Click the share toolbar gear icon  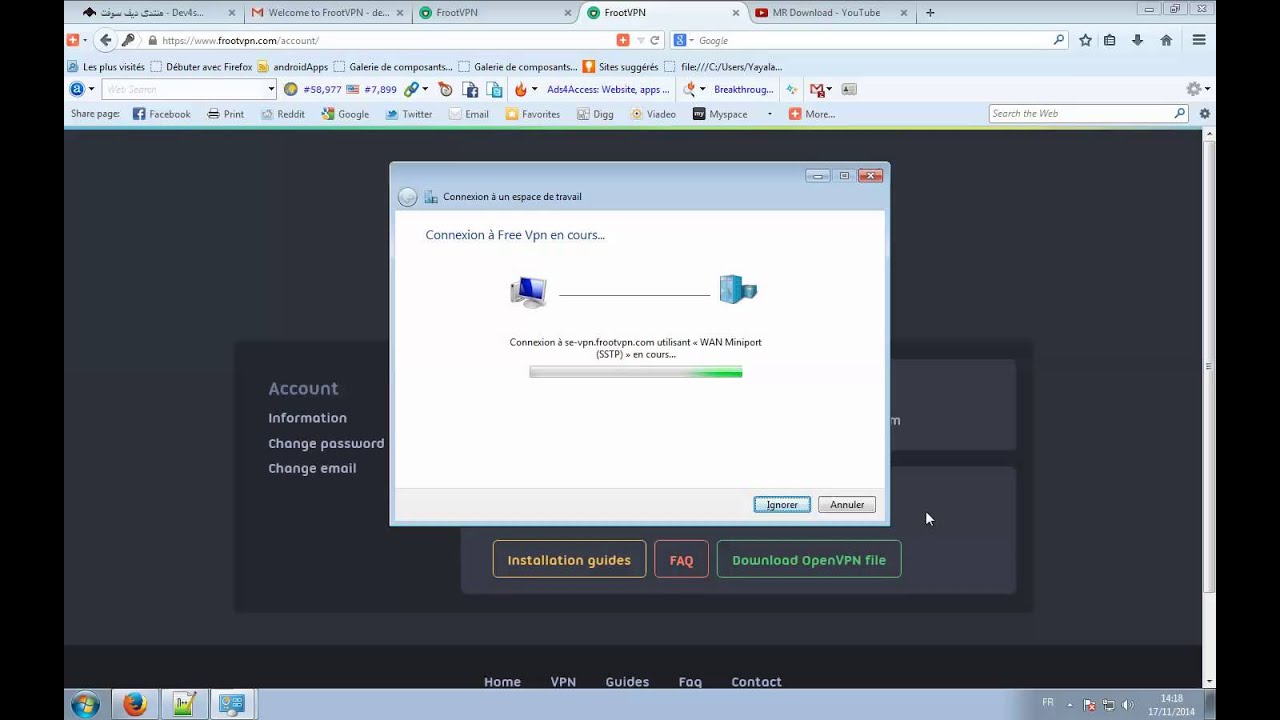(x=1204, y=114)
